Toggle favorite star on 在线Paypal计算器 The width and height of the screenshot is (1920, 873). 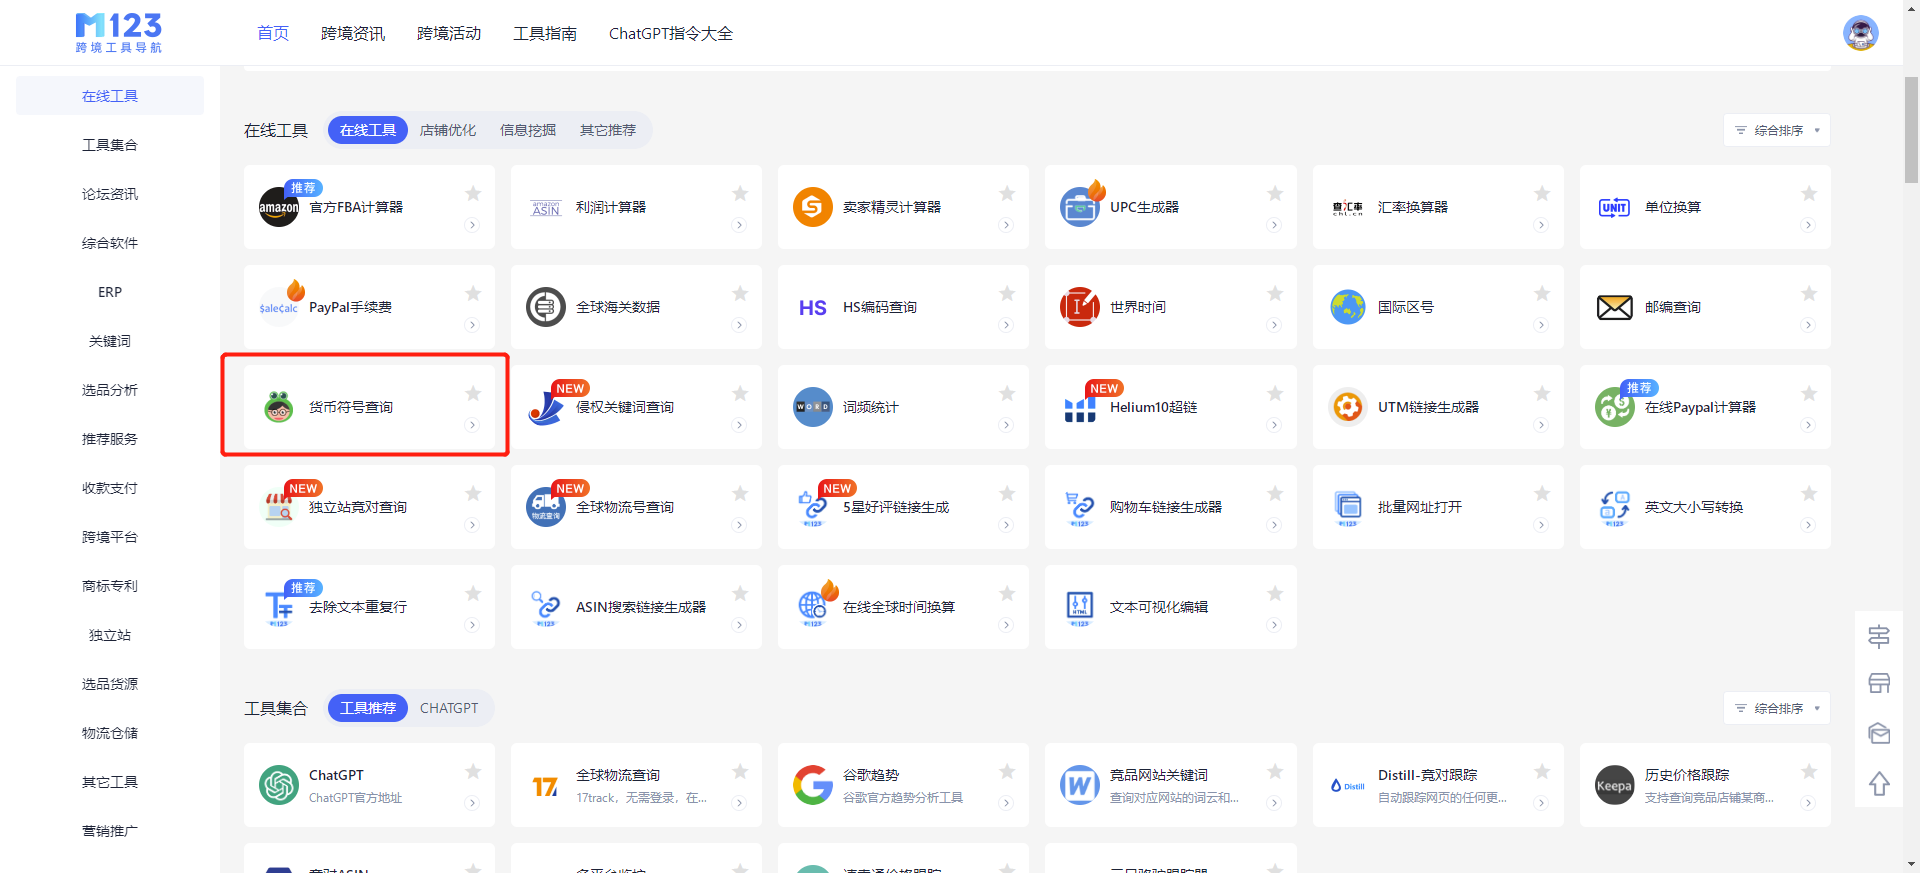click(1809, 393)
